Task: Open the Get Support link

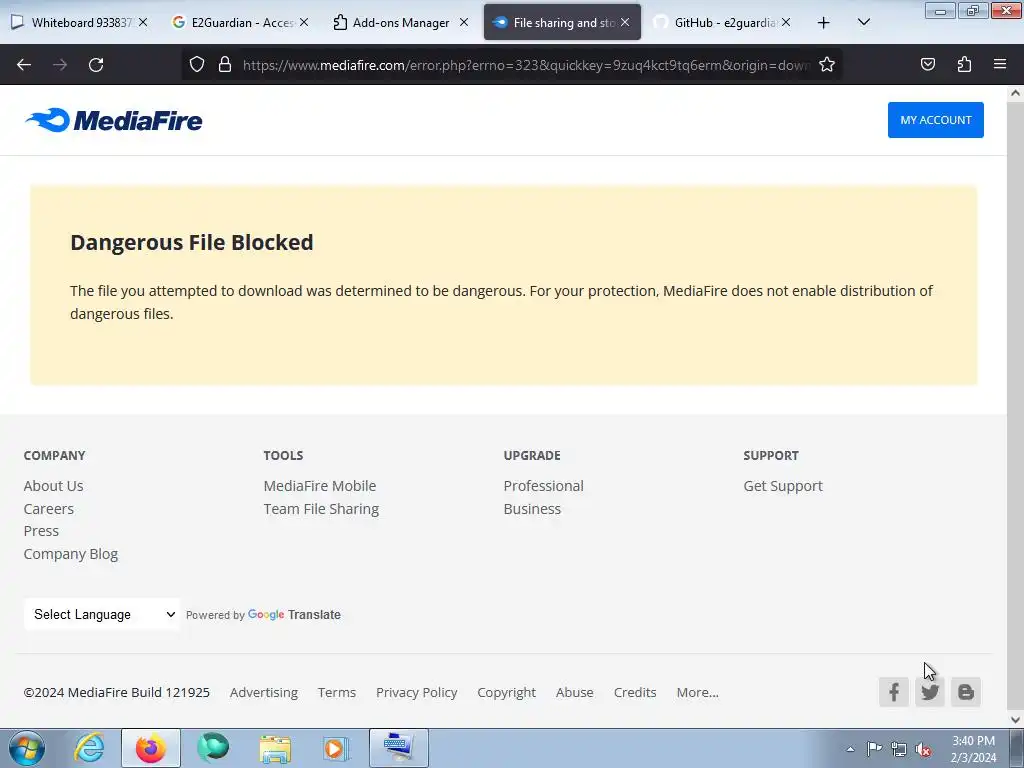Action: pyautogui.click(x=783, y=486)
